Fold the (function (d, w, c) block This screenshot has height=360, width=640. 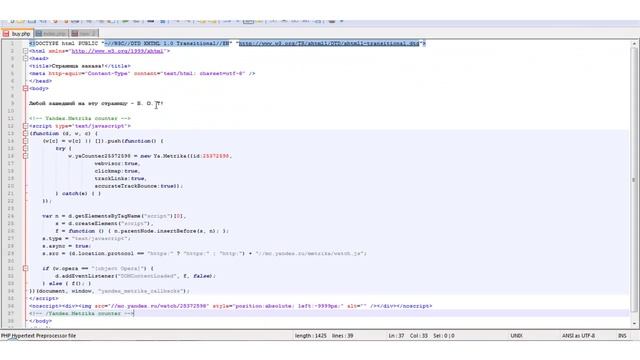click(x=25, y=133)
